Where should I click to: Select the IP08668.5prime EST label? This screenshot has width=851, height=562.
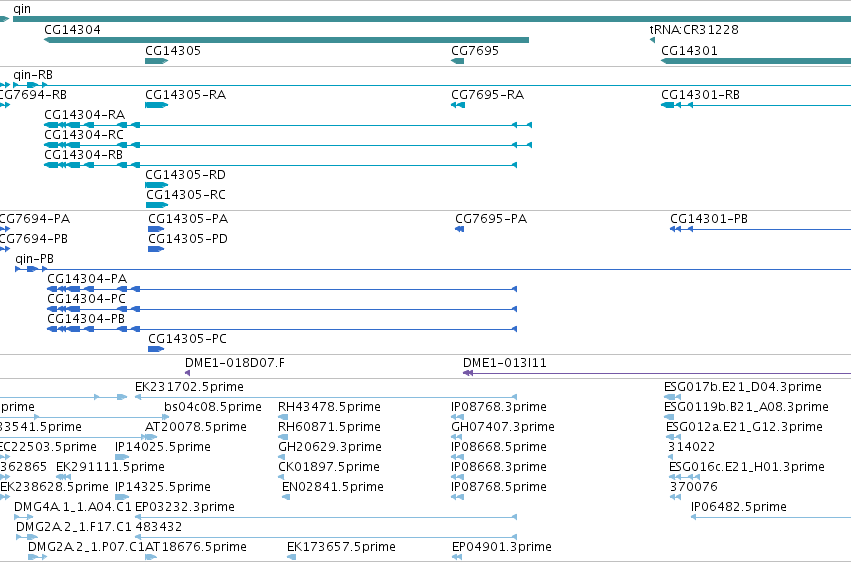coord(499,447)
